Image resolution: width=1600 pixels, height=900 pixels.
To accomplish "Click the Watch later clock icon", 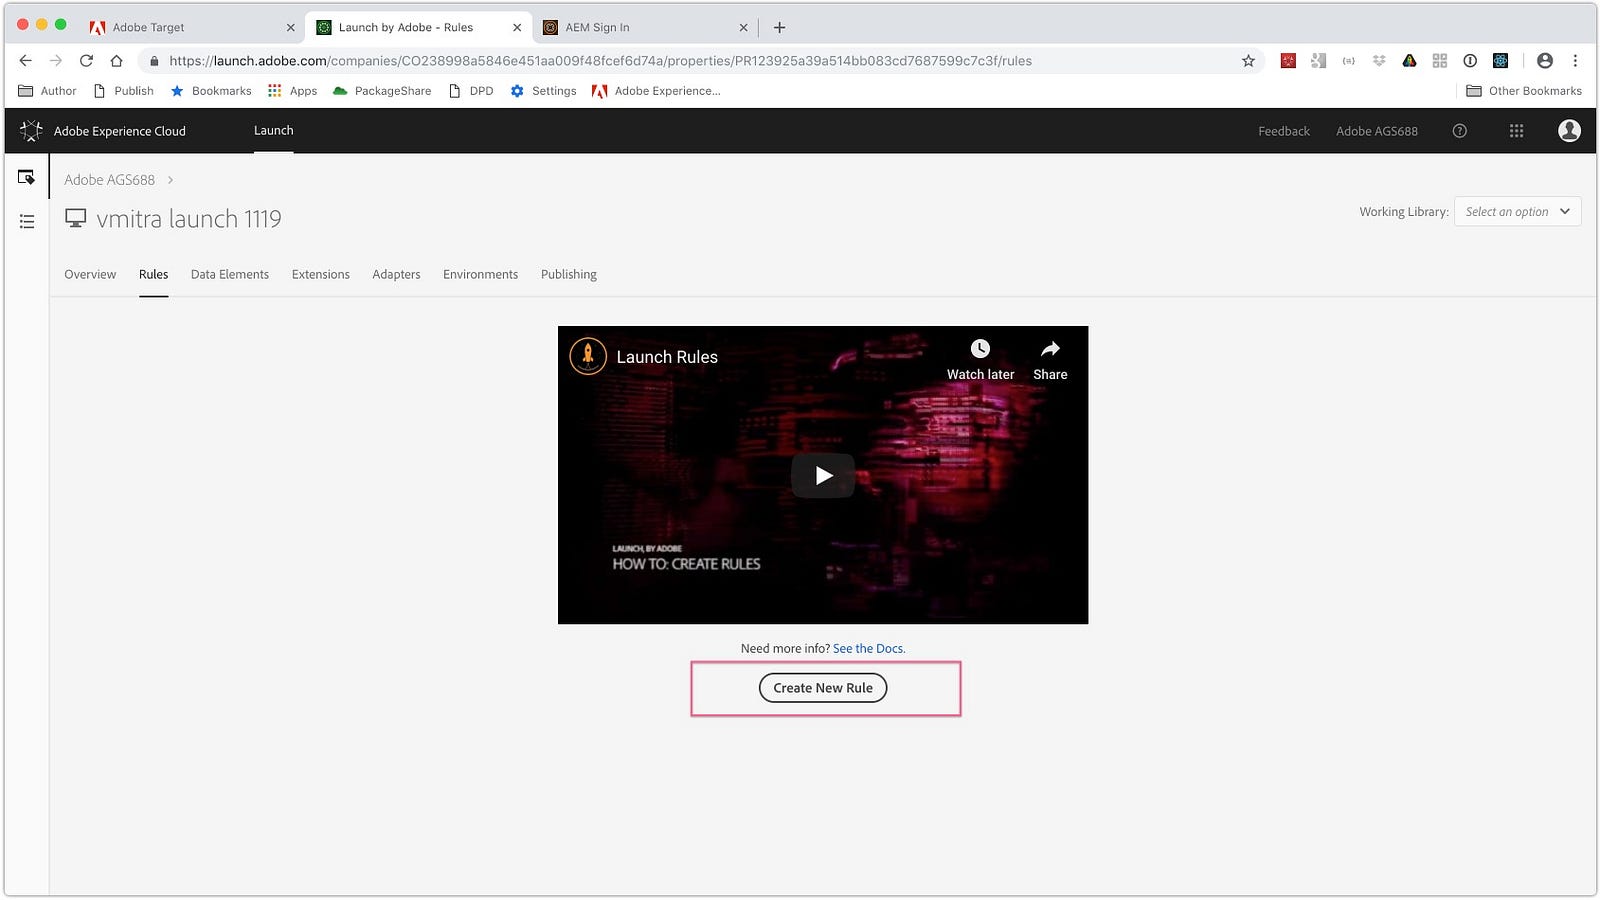I will (980, 349).
